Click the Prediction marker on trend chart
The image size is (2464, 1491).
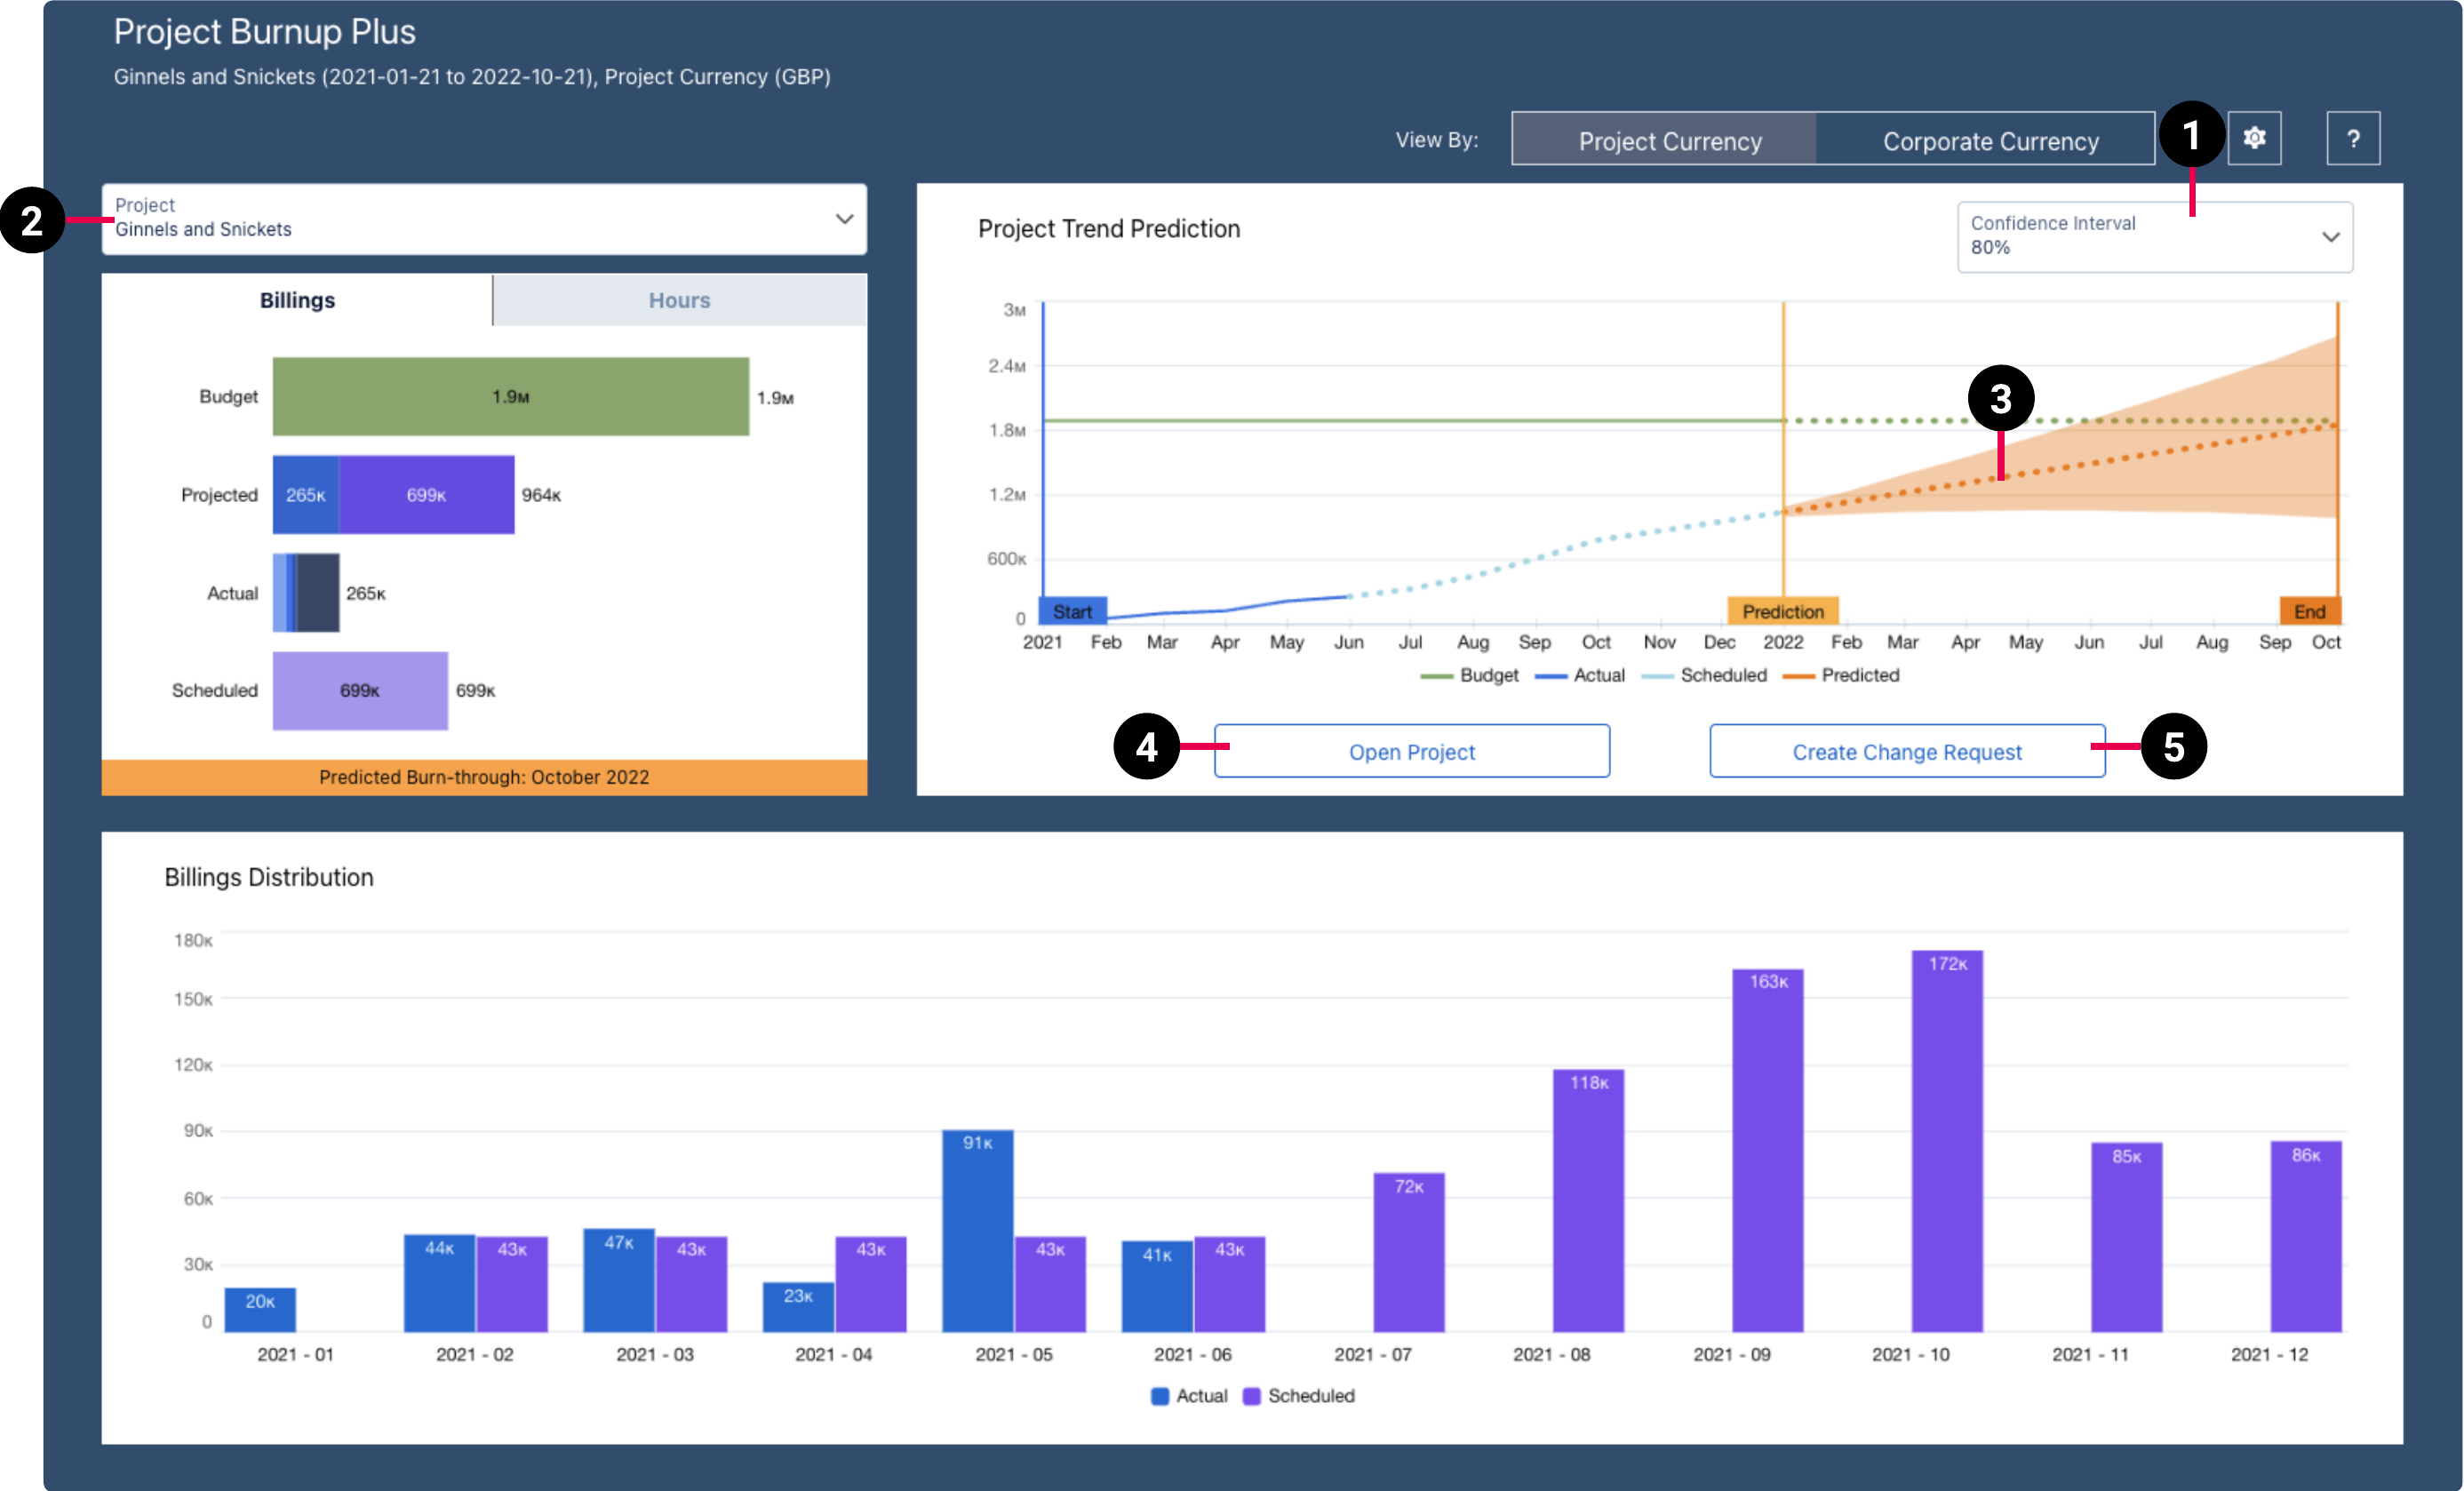click(x=1783, y=611)
